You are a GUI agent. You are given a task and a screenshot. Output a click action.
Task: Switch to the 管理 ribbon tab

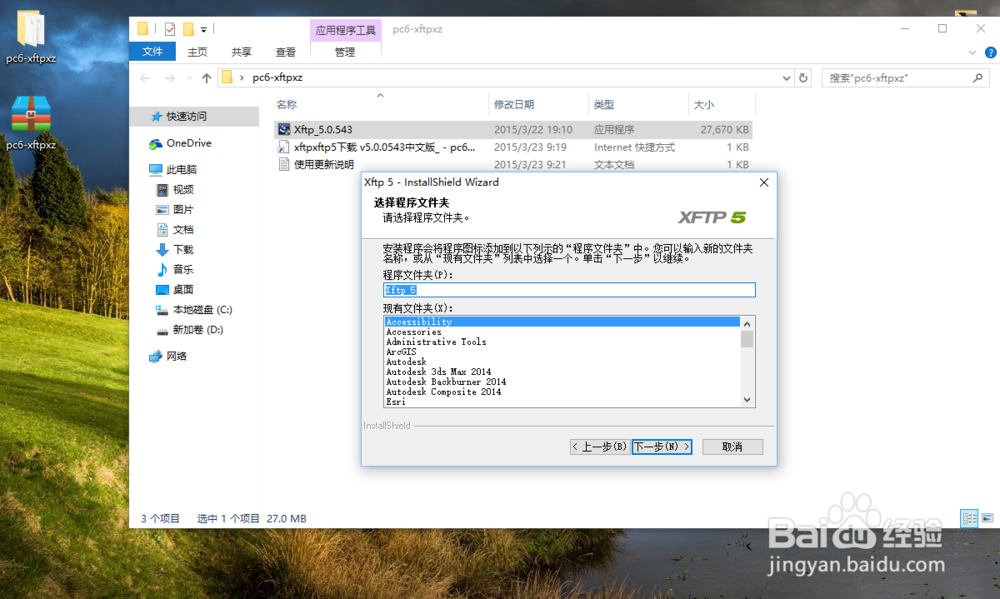[345, 52]
